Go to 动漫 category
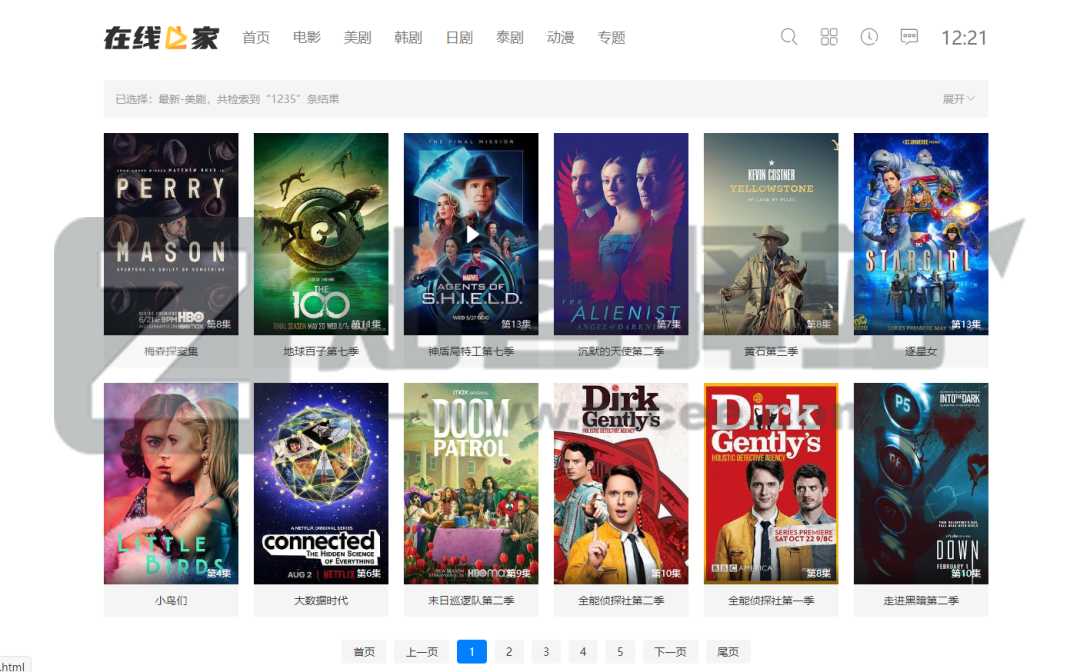The width and height of the screenshot is (1080, 672). click(x=560, y=38)
